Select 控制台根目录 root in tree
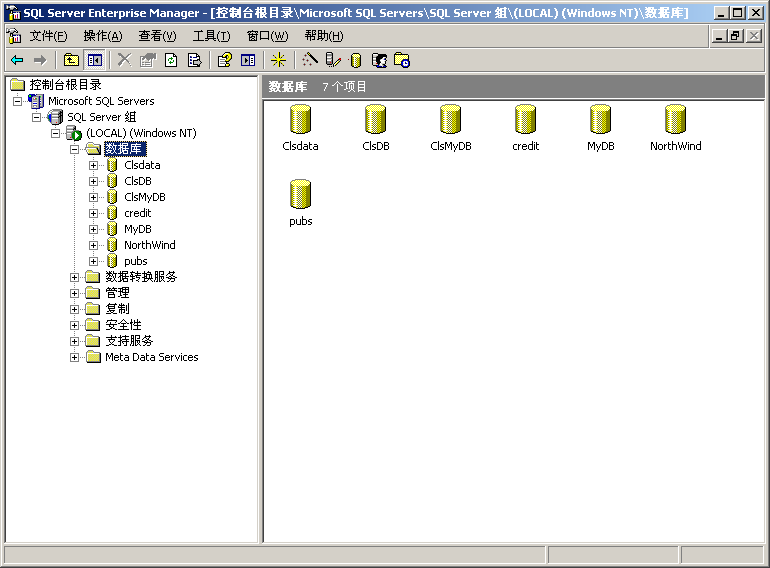Viewport: 770px width, 568px height. (65, 85)
